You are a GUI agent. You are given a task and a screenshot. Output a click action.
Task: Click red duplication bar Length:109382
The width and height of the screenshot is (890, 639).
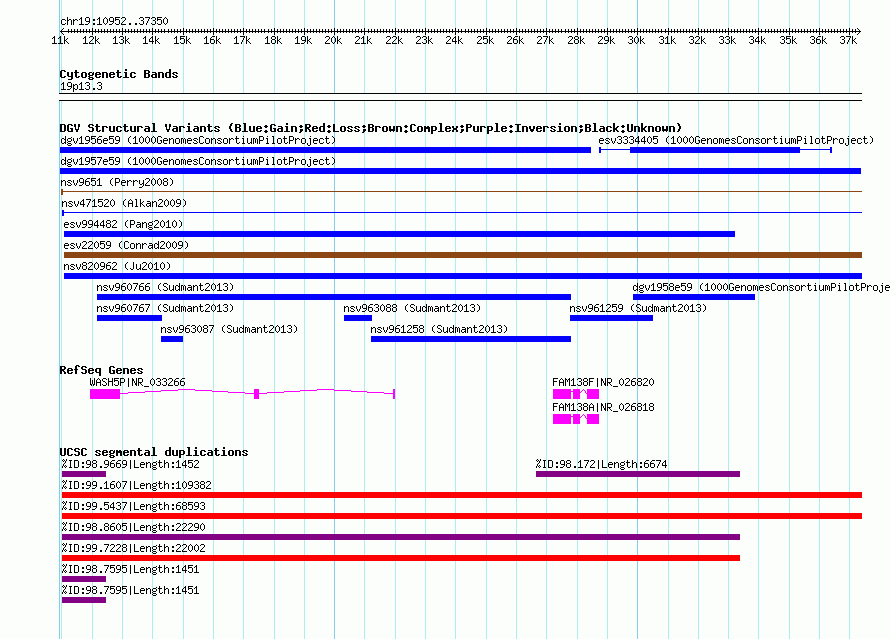[x=462, y=495]
